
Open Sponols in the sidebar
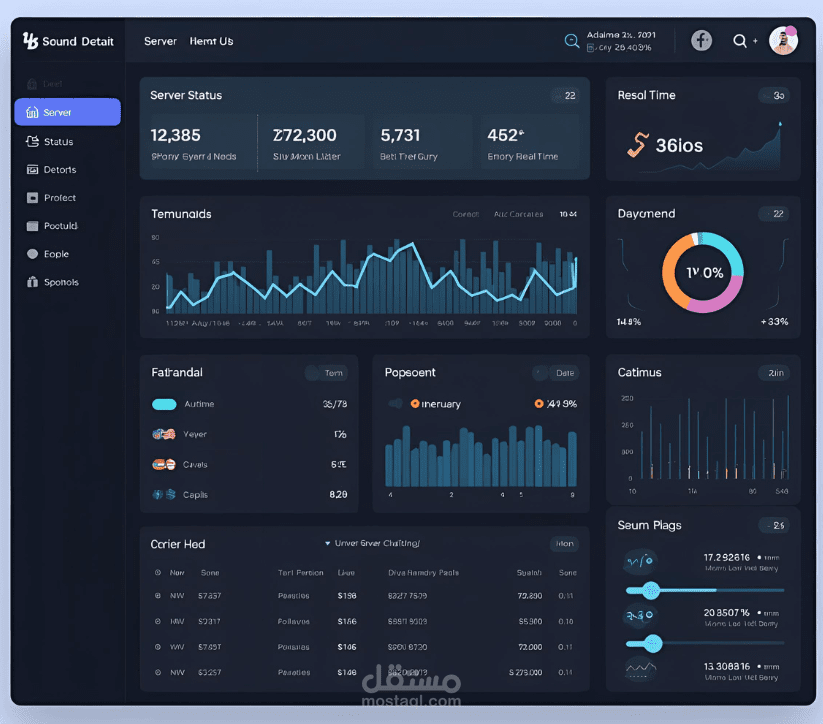point(61,282)
